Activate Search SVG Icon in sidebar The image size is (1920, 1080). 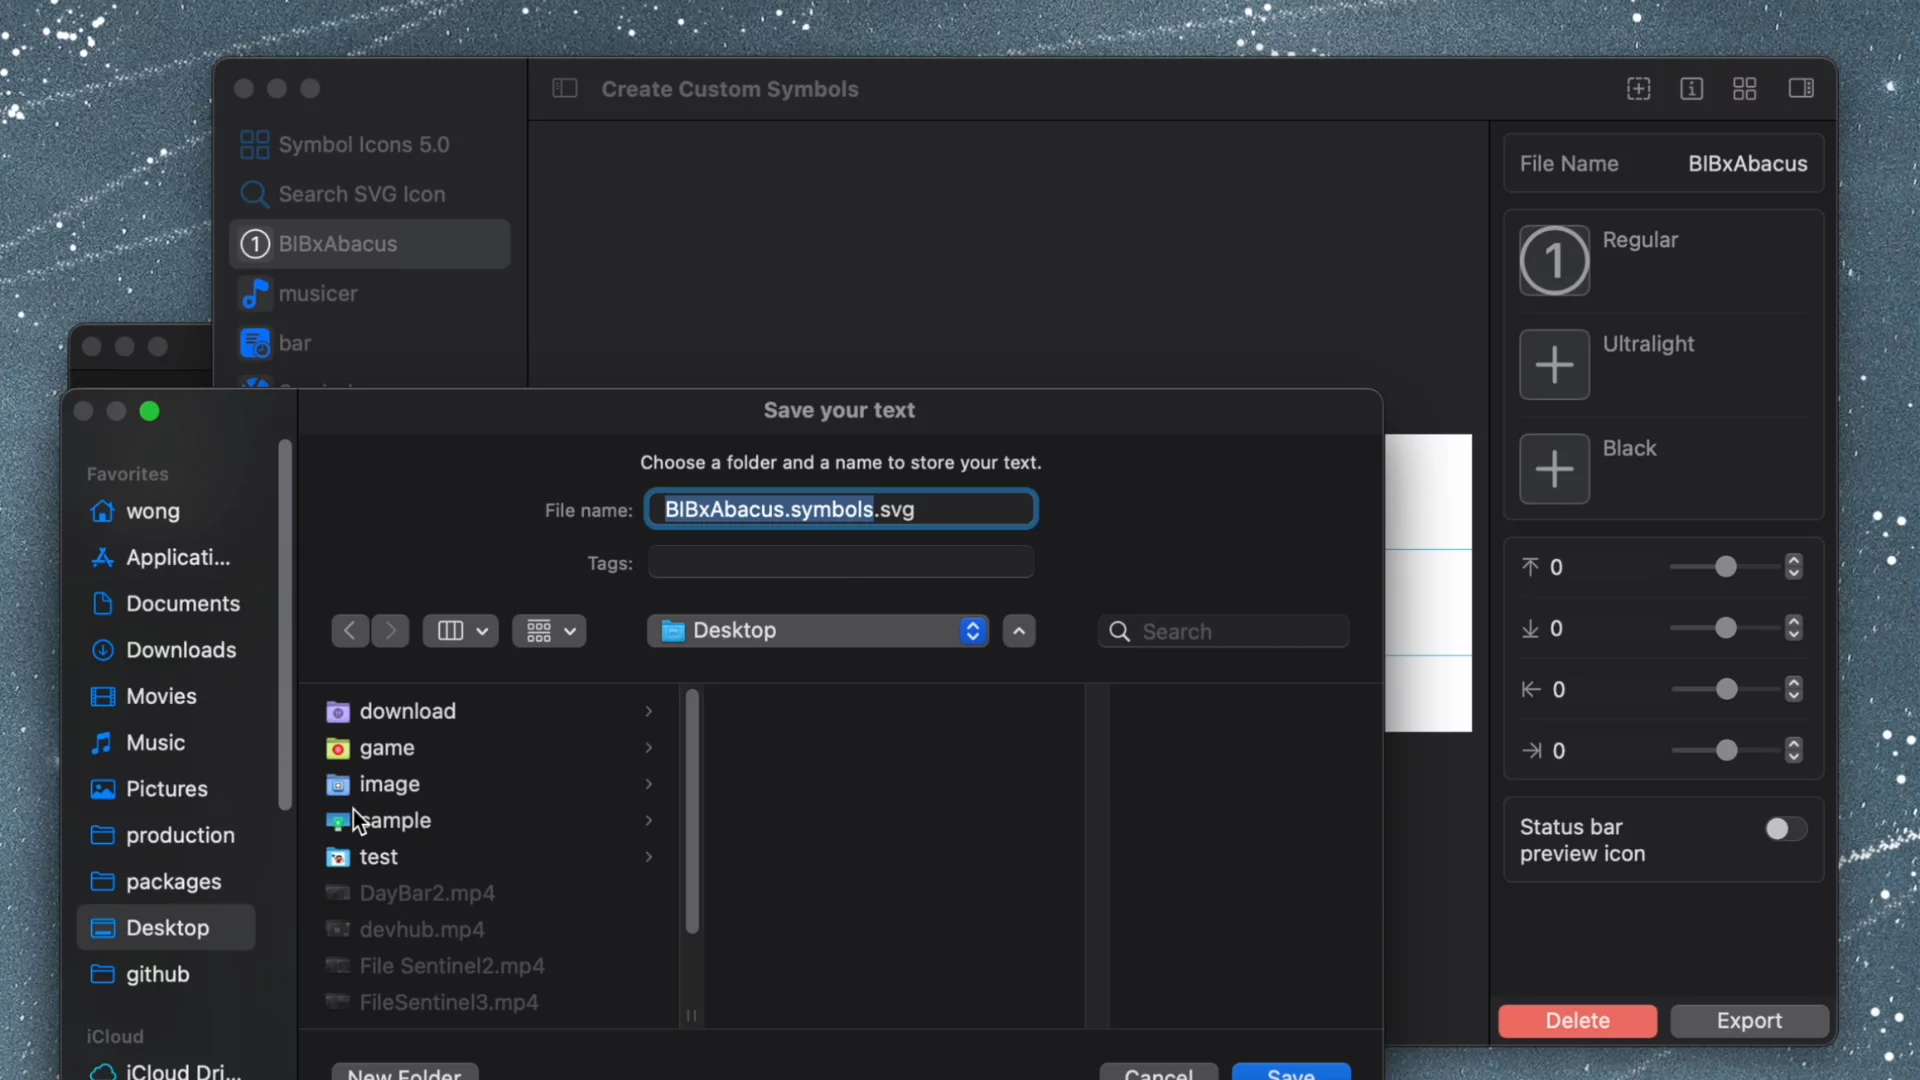(360, 194)
